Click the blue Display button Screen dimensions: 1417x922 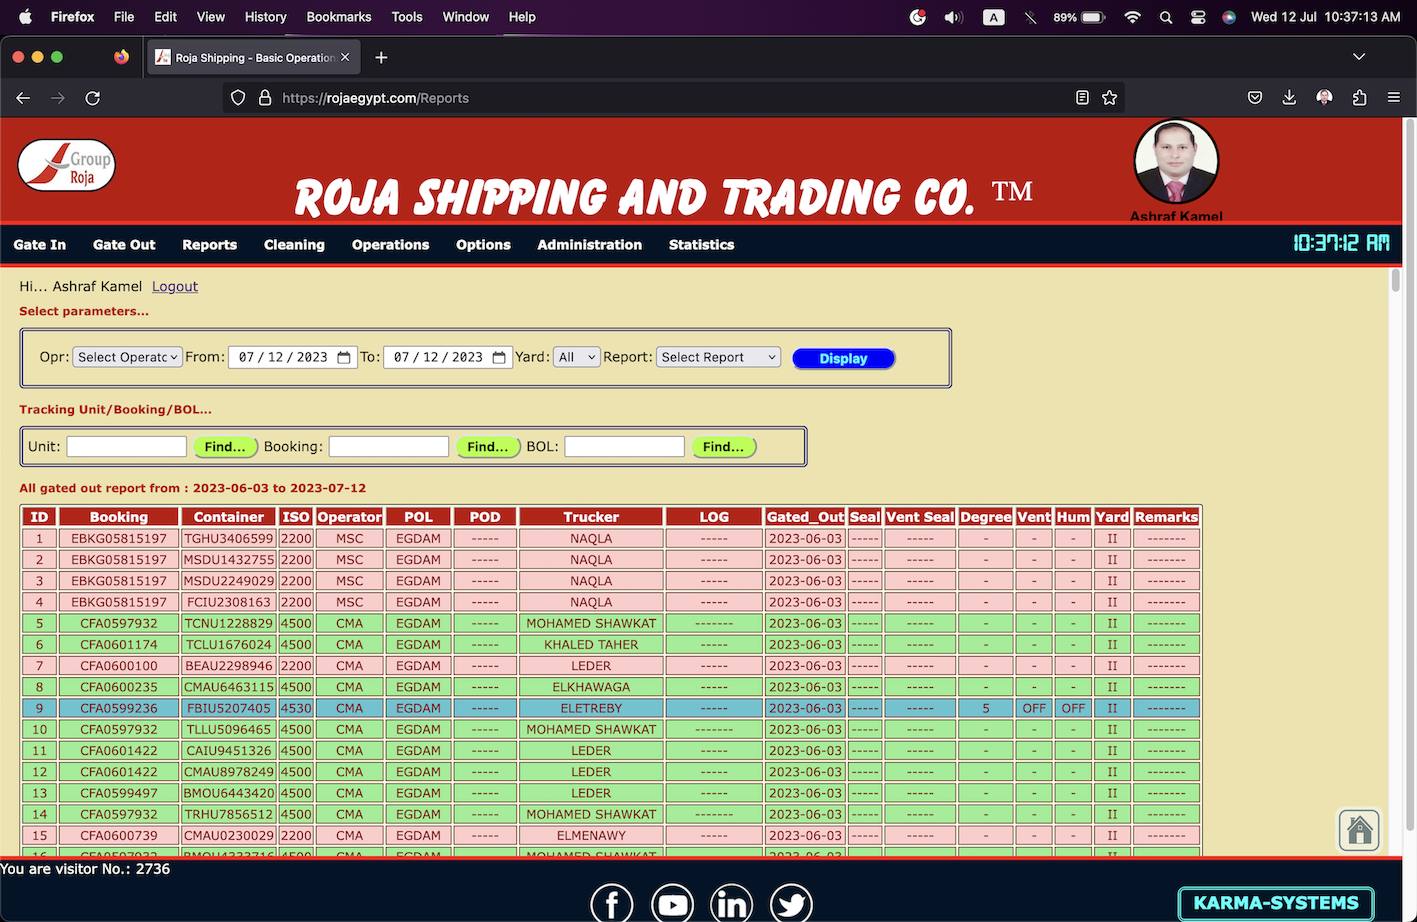843,358
